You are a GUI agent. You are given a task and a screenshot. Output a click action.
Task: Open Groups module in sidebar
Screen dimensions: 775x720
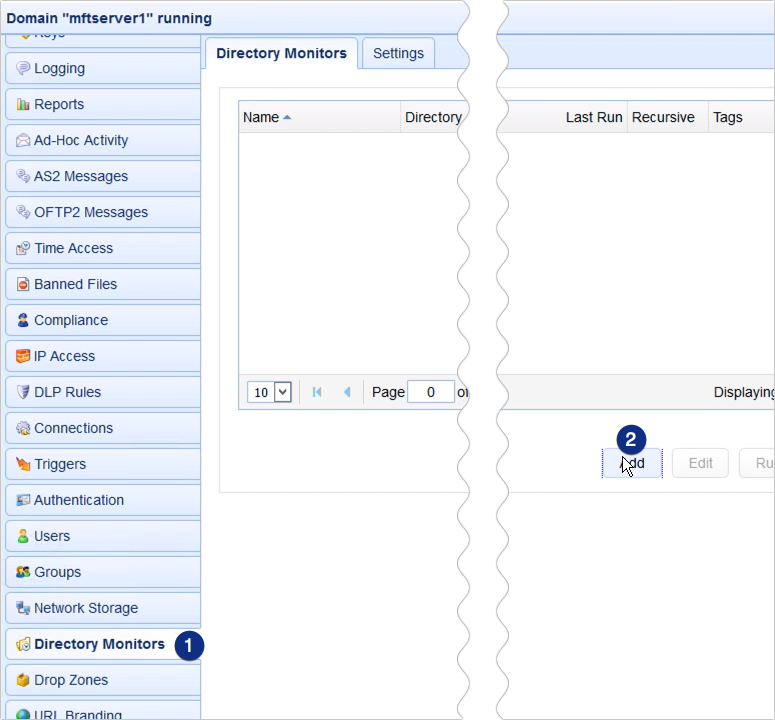point(103,572)
